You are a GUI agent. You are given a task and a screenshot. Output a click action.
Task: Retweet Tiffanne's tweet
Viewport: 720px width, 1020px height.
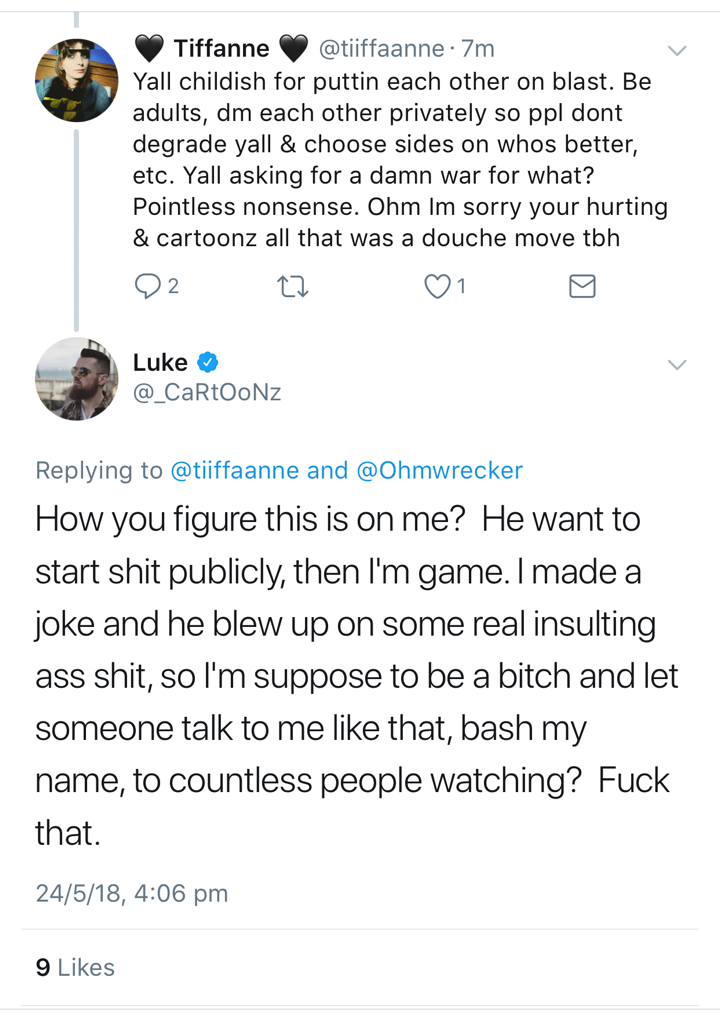pos(292,286)
